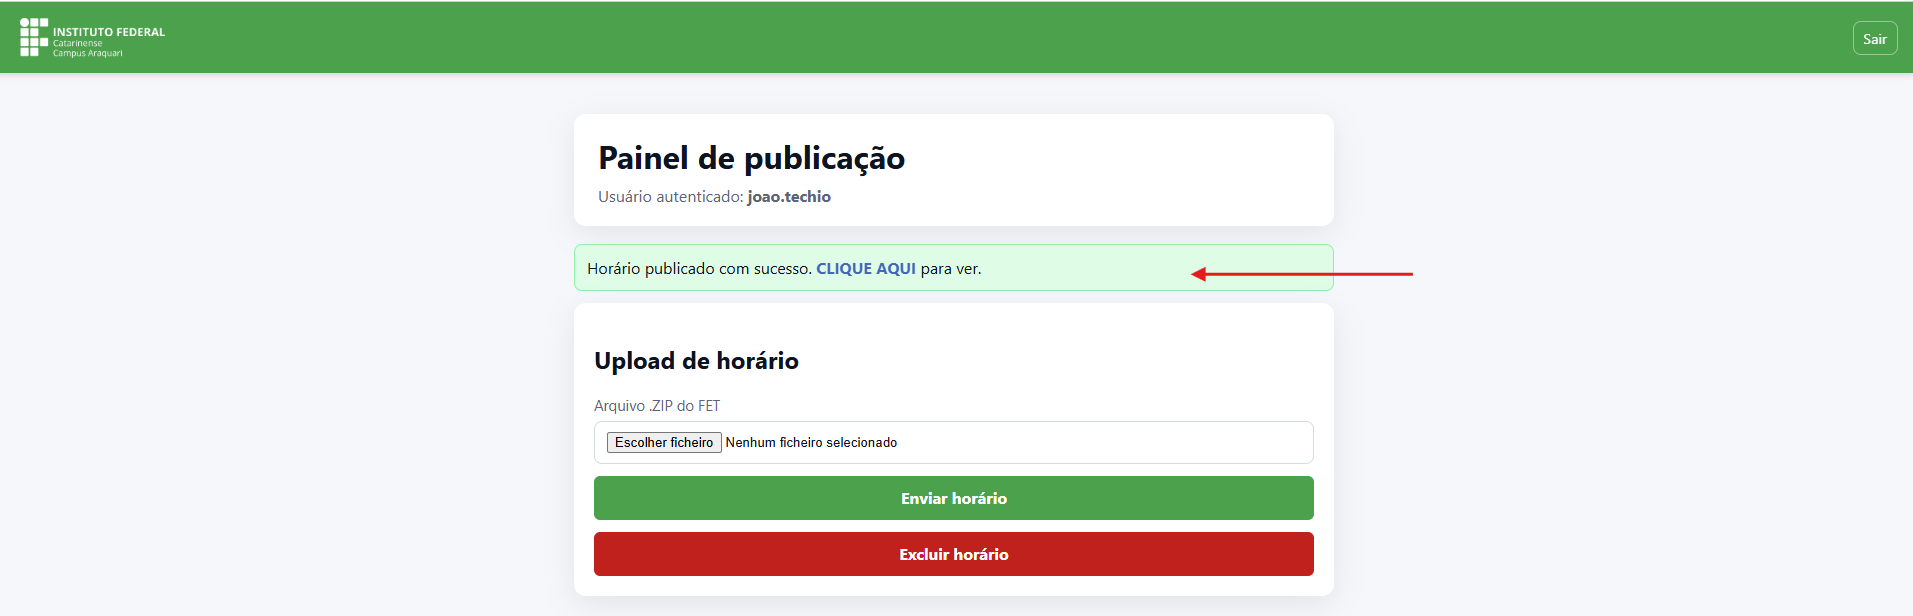The width and height of the screenshot is (1913, 616).
Task: Click the "Nenhum ficheiro selecionado" text
Action: (x=811, y=443)
